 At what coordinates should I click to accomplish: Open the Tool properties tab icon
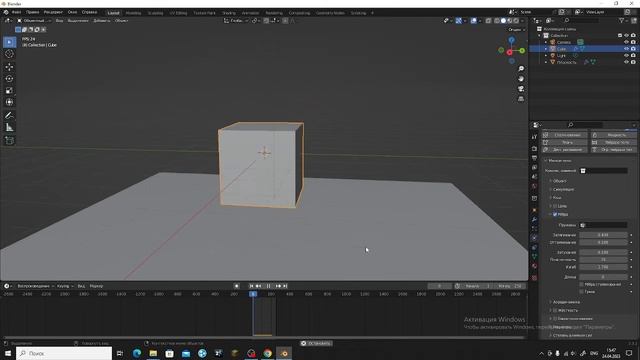(x=534, y=137)
